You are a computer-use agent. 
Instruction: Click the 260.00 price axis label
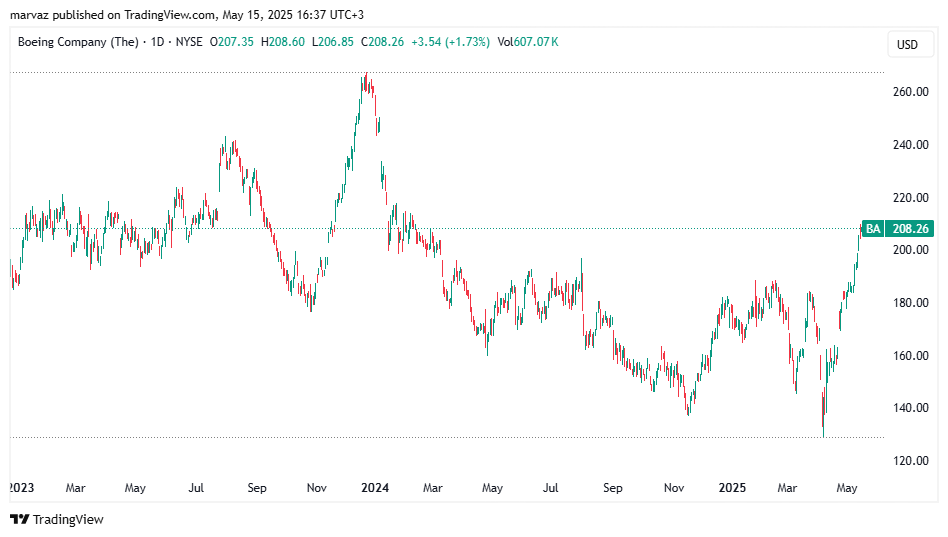click(911, 92)
